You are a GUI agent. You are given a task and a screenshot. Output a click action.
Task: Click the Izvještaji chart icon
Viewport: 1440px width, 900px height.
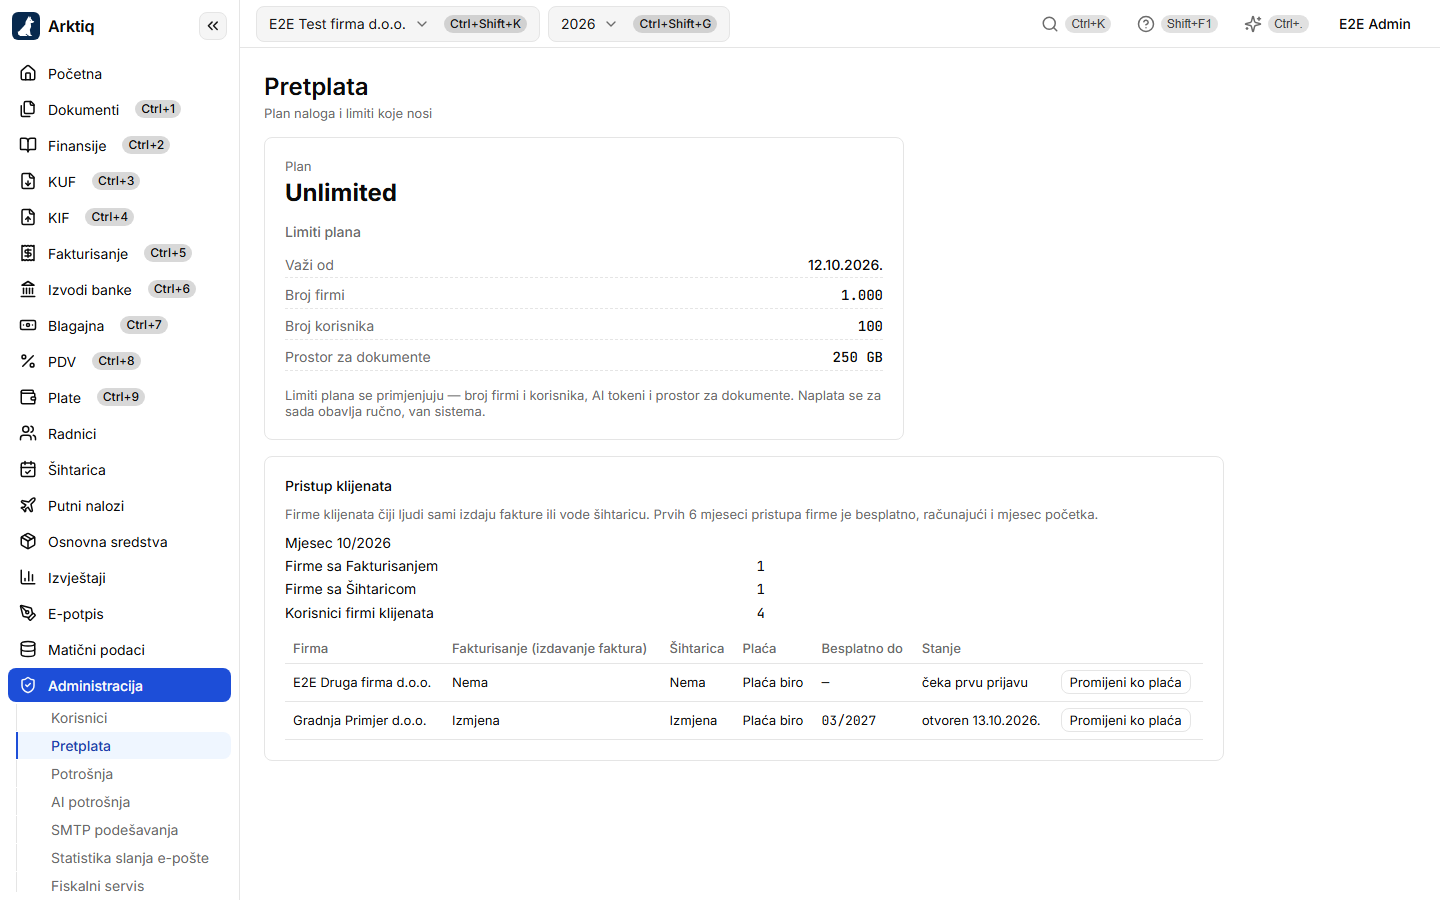(28, 577)
